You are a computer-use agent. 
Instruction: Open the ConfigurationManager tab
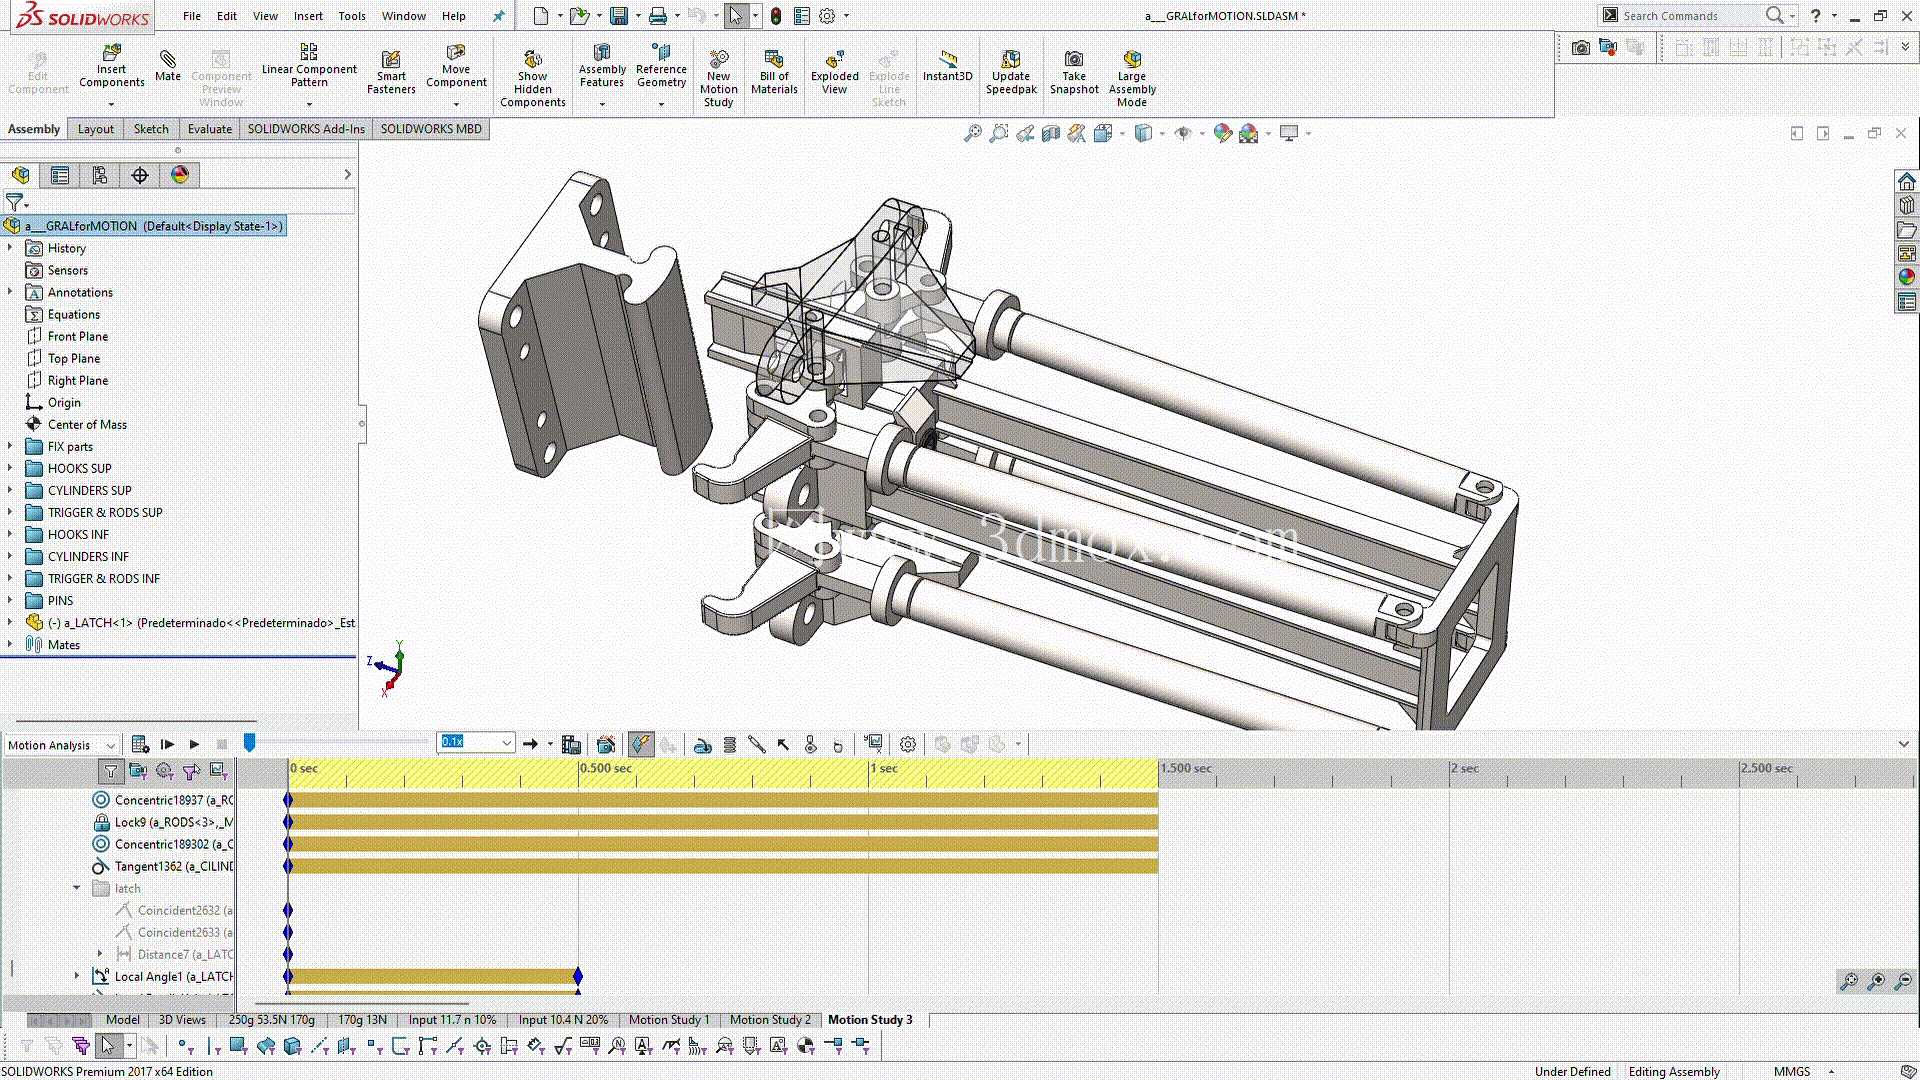(x=100, y=175)
